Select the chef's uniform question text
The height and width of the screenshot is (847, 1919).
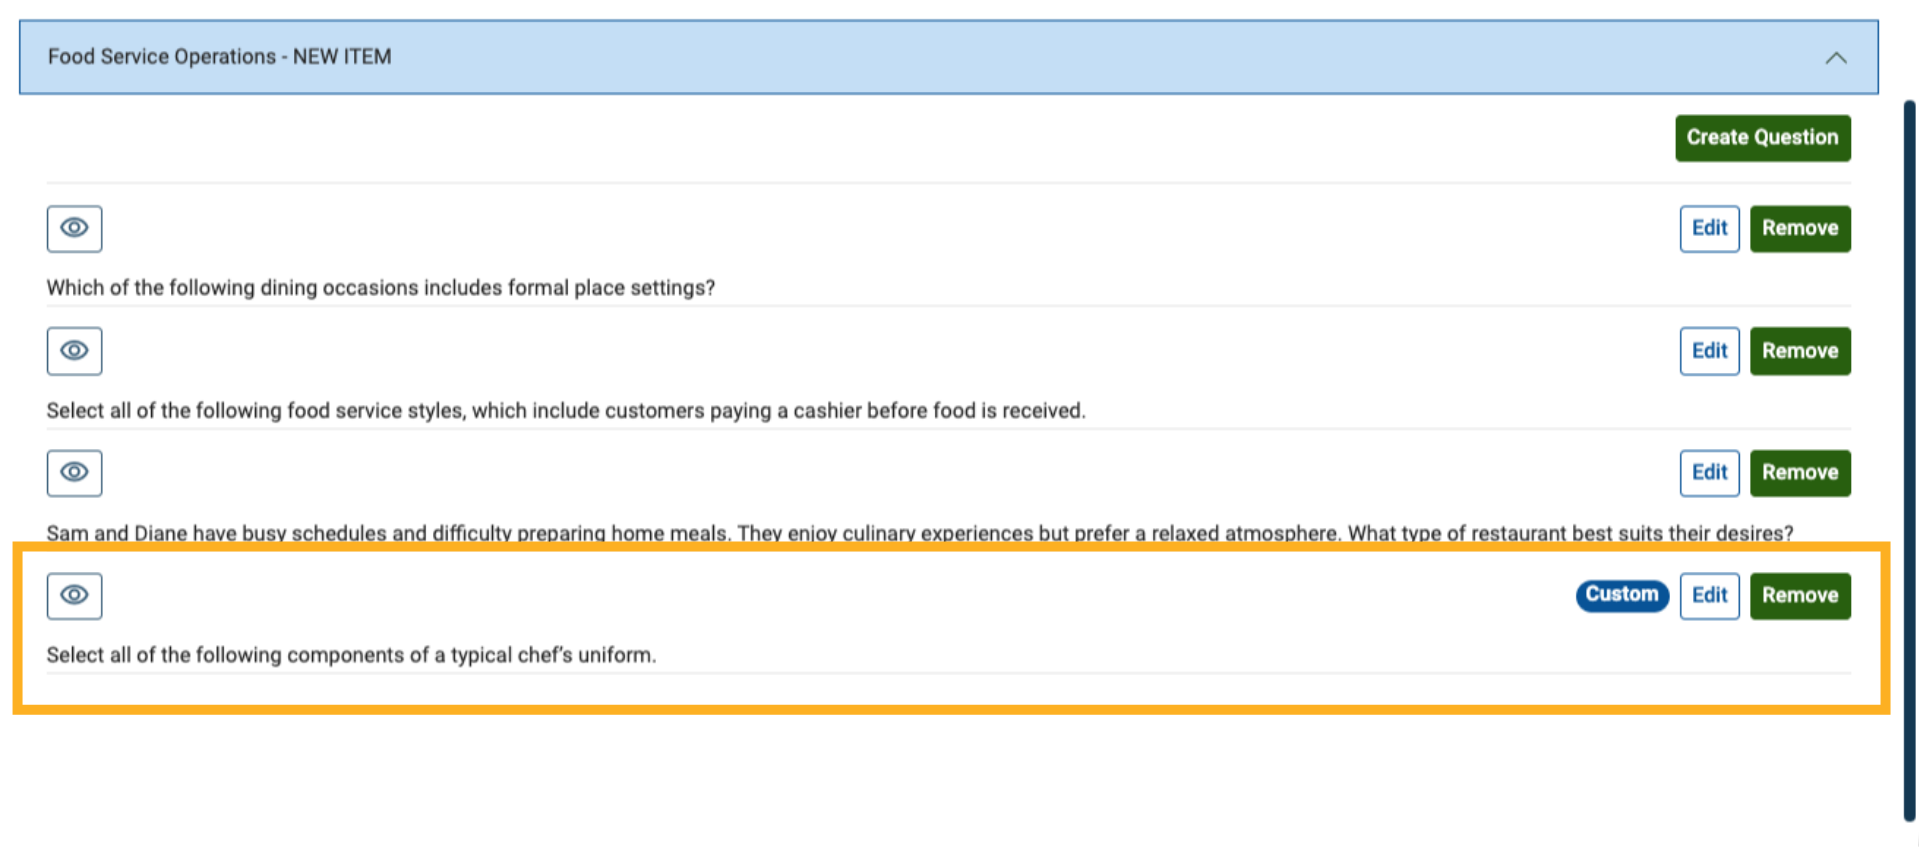click(351, 655)
